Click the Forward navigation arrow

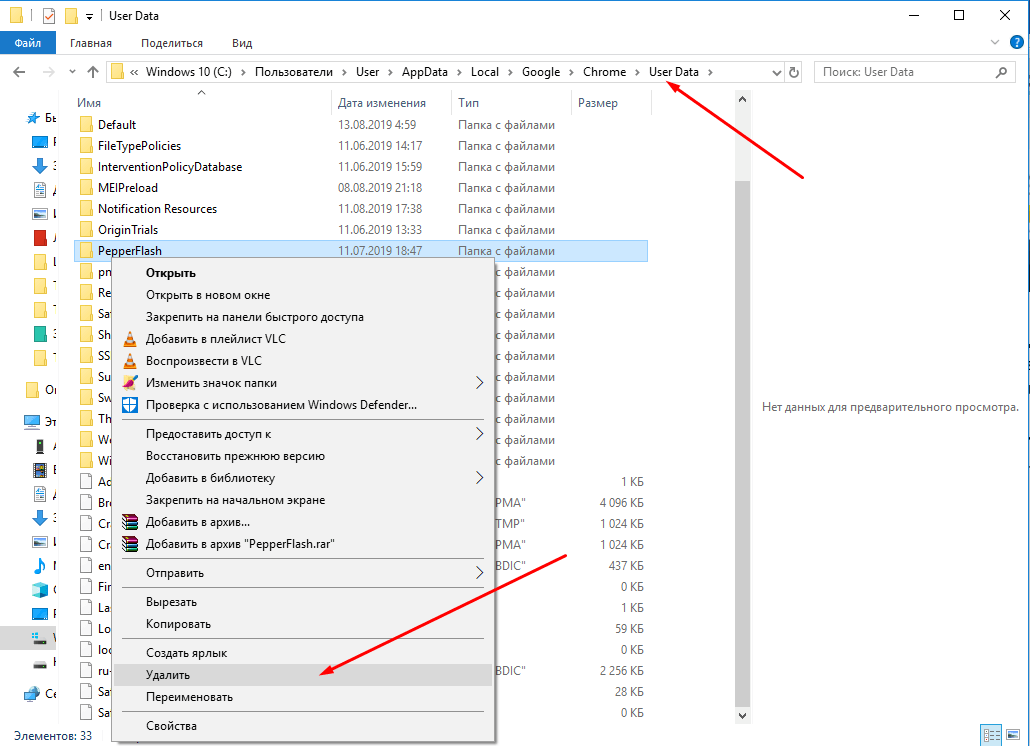49,72
